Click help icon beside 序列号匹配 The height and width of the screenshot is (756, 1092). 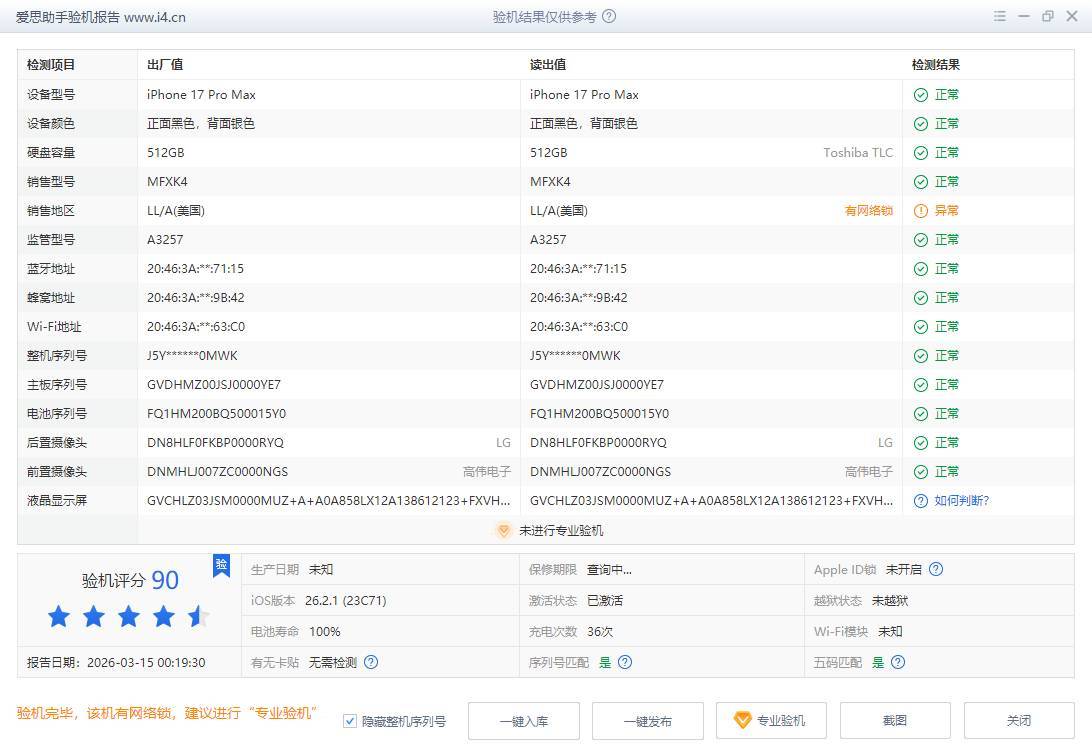pos(625,662)
